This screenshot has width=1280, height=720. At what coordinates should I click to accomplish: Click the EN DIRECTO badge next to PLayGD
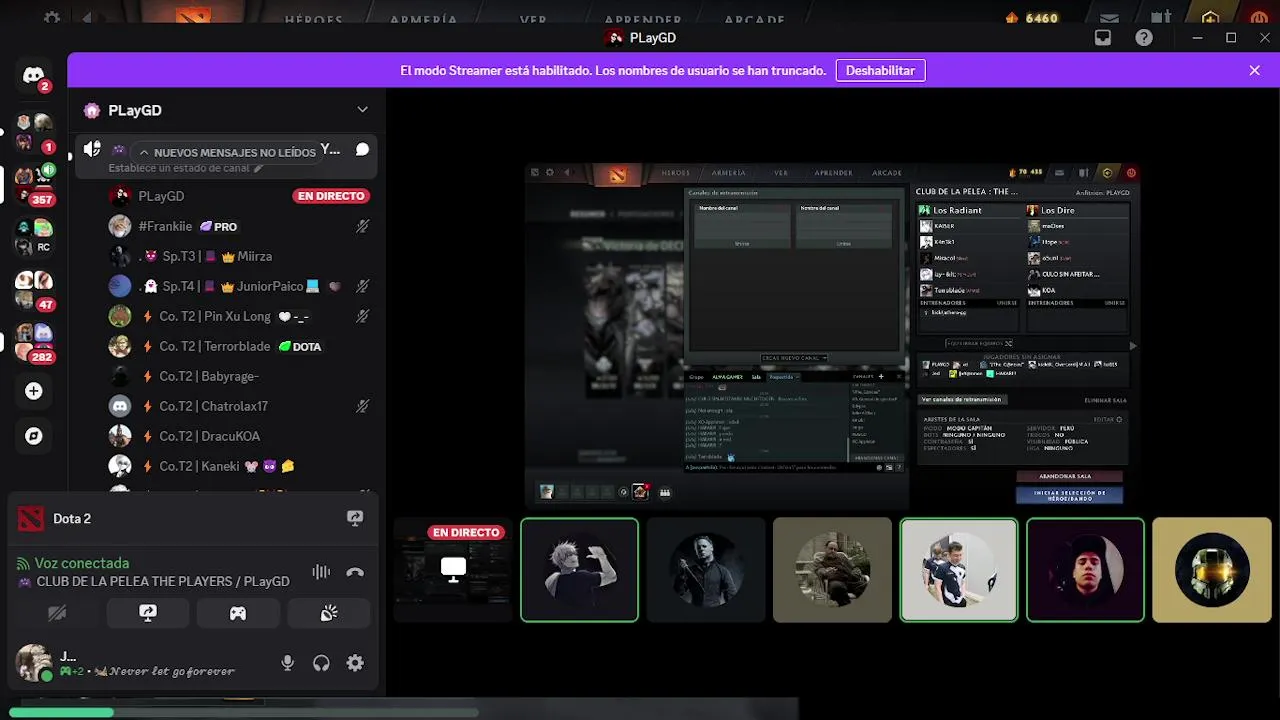click(x=331, y=196)
